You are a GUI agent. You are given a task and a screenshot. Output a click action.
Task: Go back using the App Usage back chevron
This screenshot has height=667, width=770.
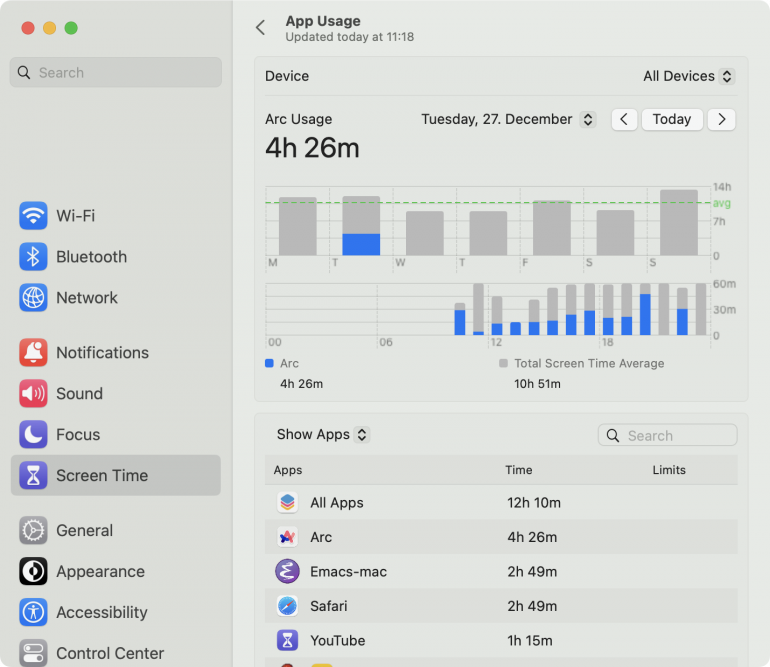pyautogui.click(x=261, y=28)
